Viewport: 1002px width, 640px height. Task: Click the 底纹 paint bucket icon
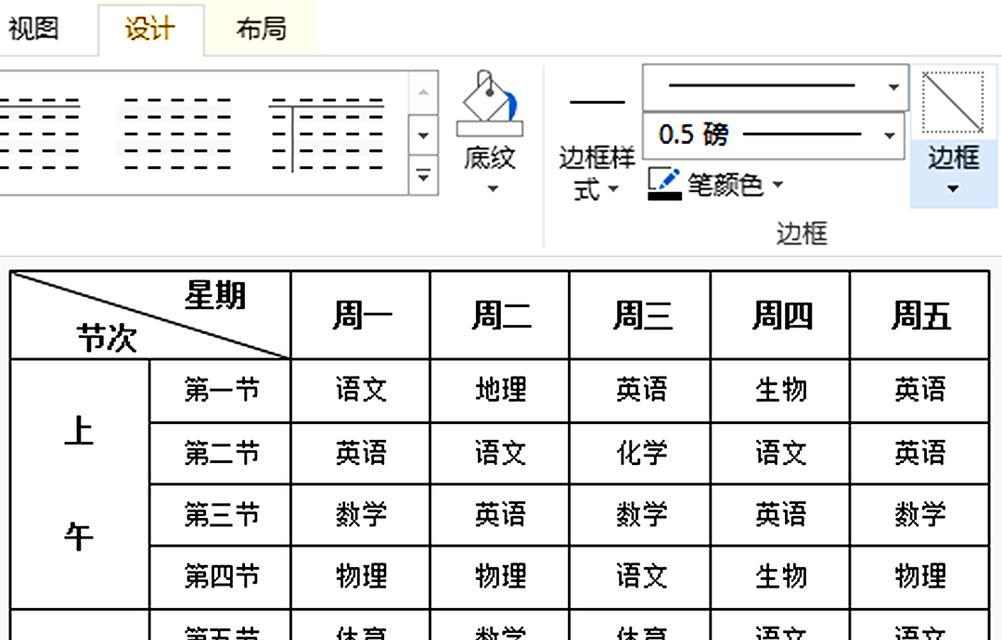point(489,102)
